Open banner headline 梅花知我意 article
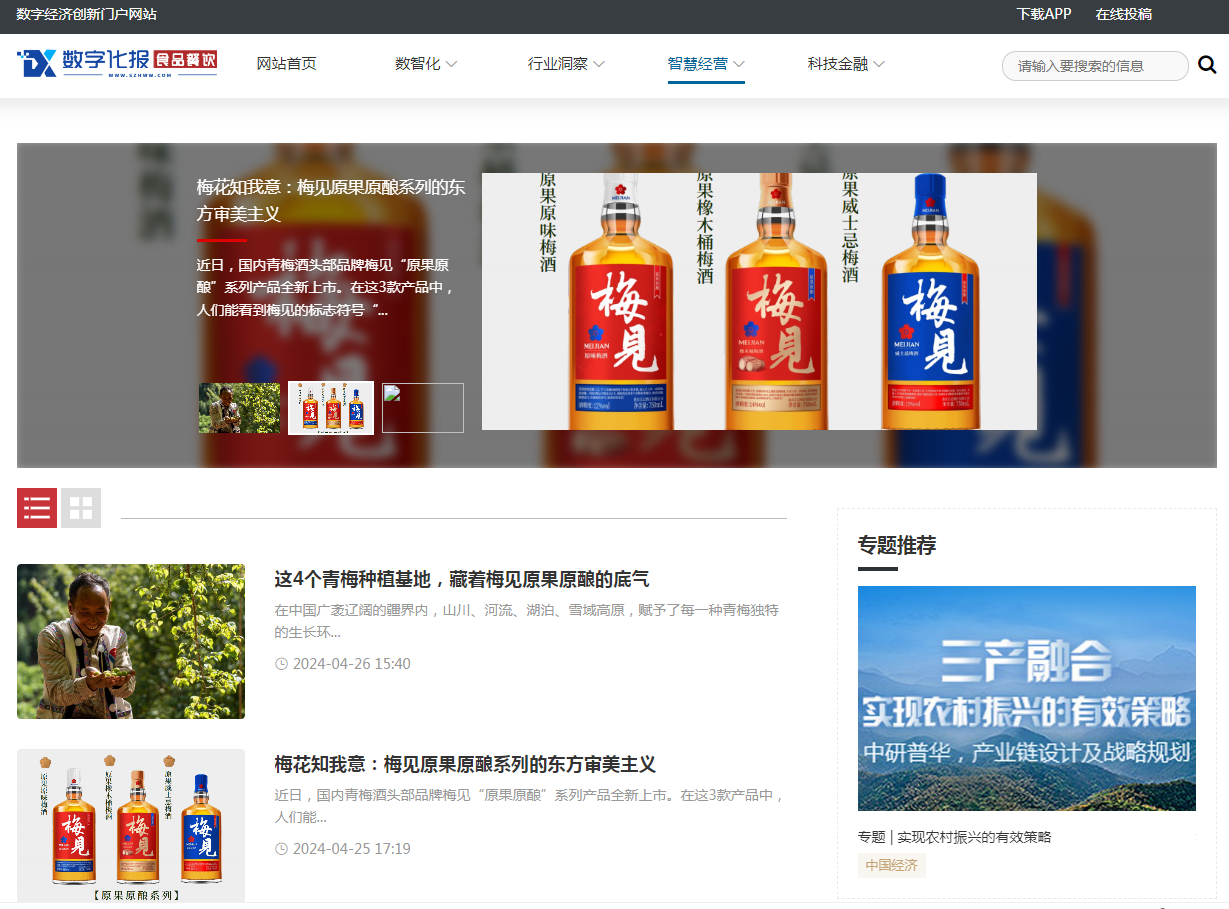Image resolution: width=1229 pixels, height=909 pixels. (331, 200)
